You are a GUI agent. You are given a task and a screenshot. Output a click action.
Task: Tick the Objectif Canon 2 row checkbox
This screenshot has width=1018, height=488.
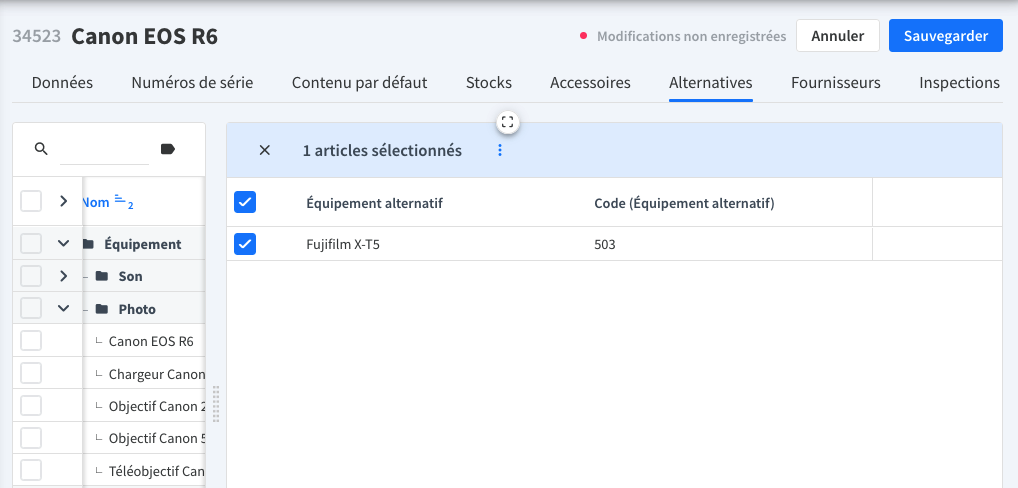(31, 406)
